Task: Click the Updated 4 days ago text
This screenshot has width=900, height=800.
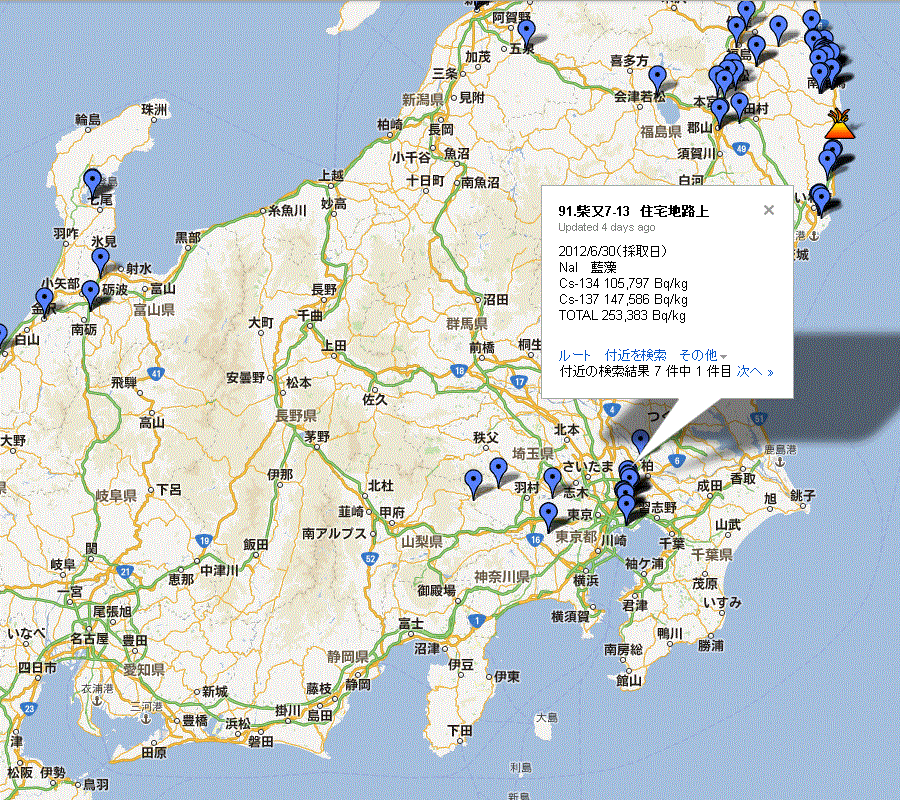Action: point(607,227)
